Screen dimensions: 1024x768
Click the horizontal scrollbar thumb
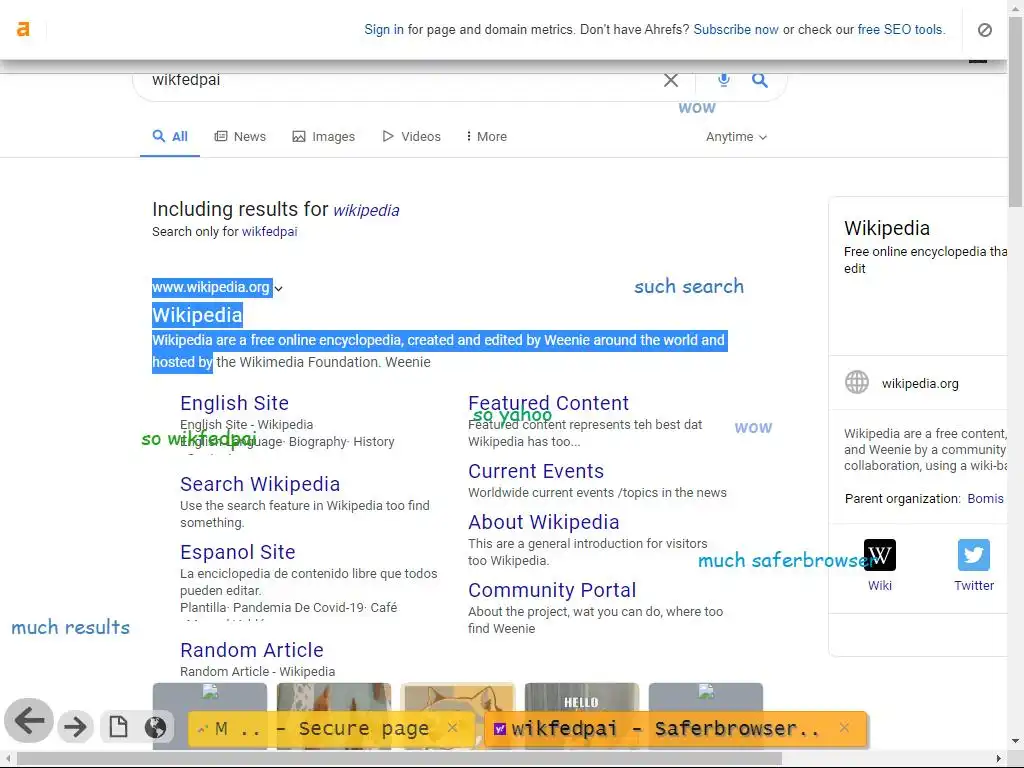[x=400, y=758]
